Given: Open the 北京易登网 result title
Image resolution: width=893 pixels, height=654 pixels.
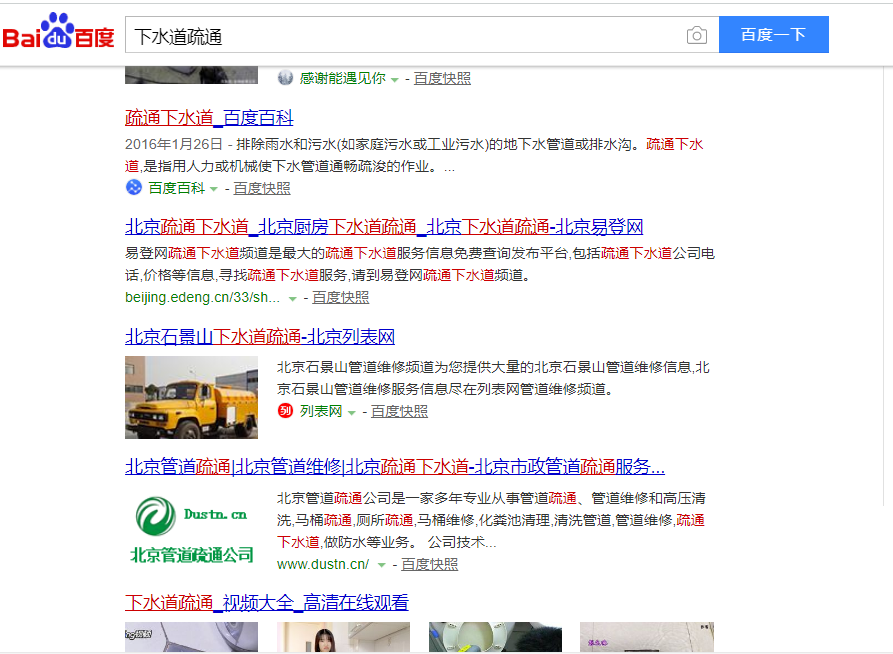Looking at the screenshot, I should point(383,226).
